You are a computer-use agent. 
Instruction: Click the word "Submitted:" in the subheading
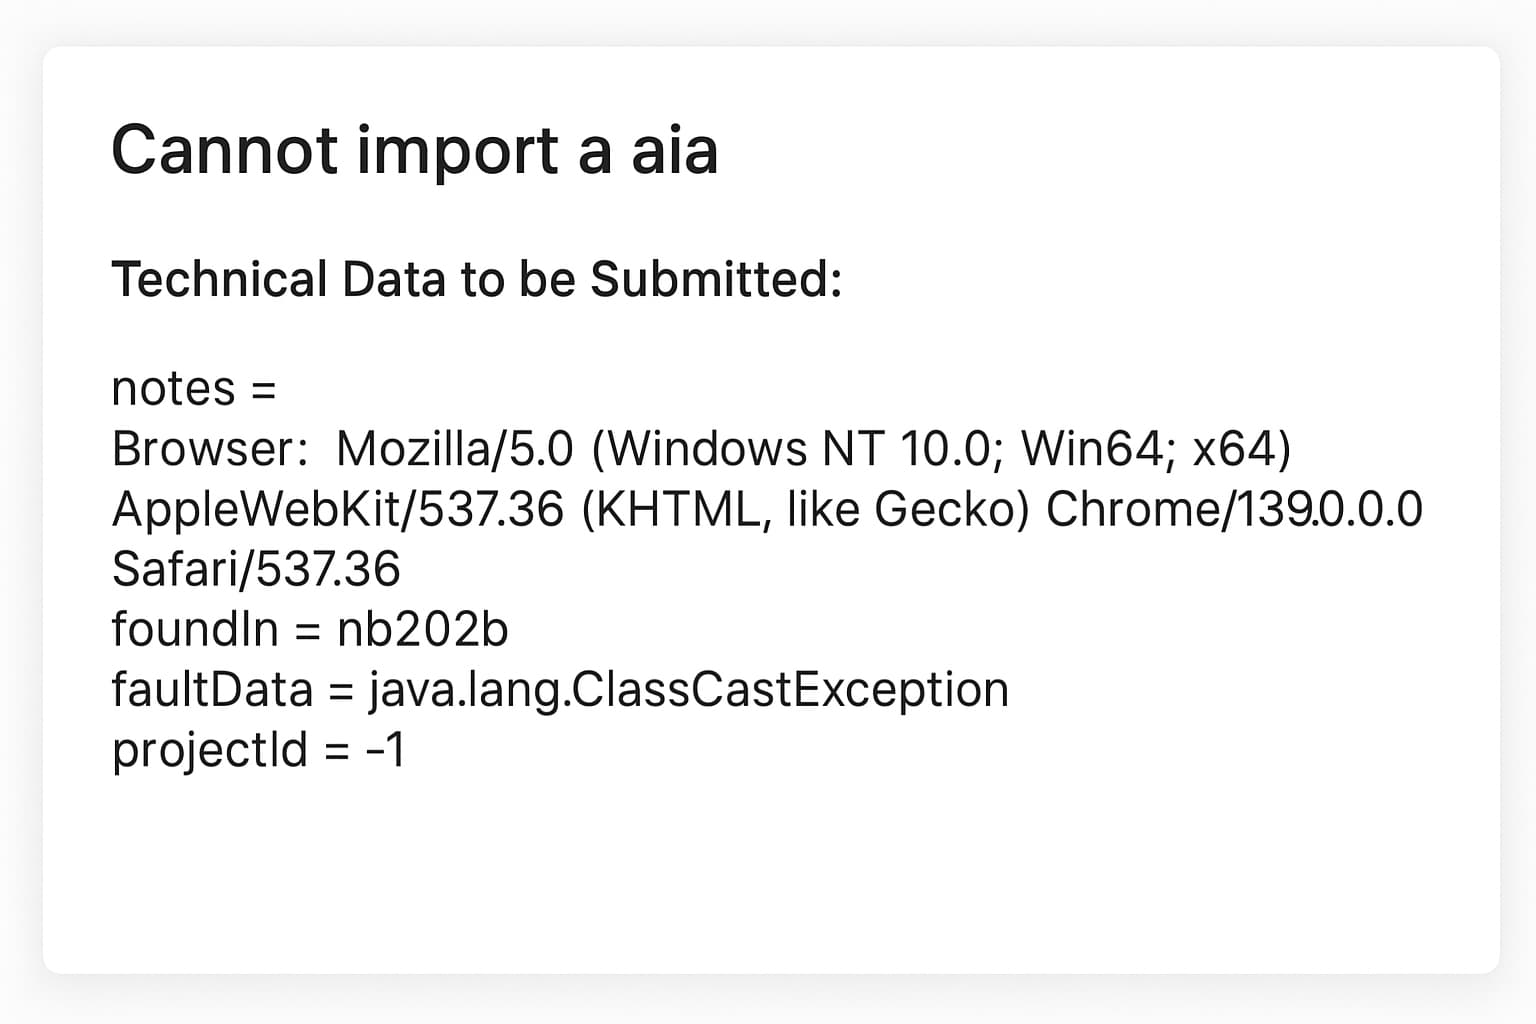716,279
